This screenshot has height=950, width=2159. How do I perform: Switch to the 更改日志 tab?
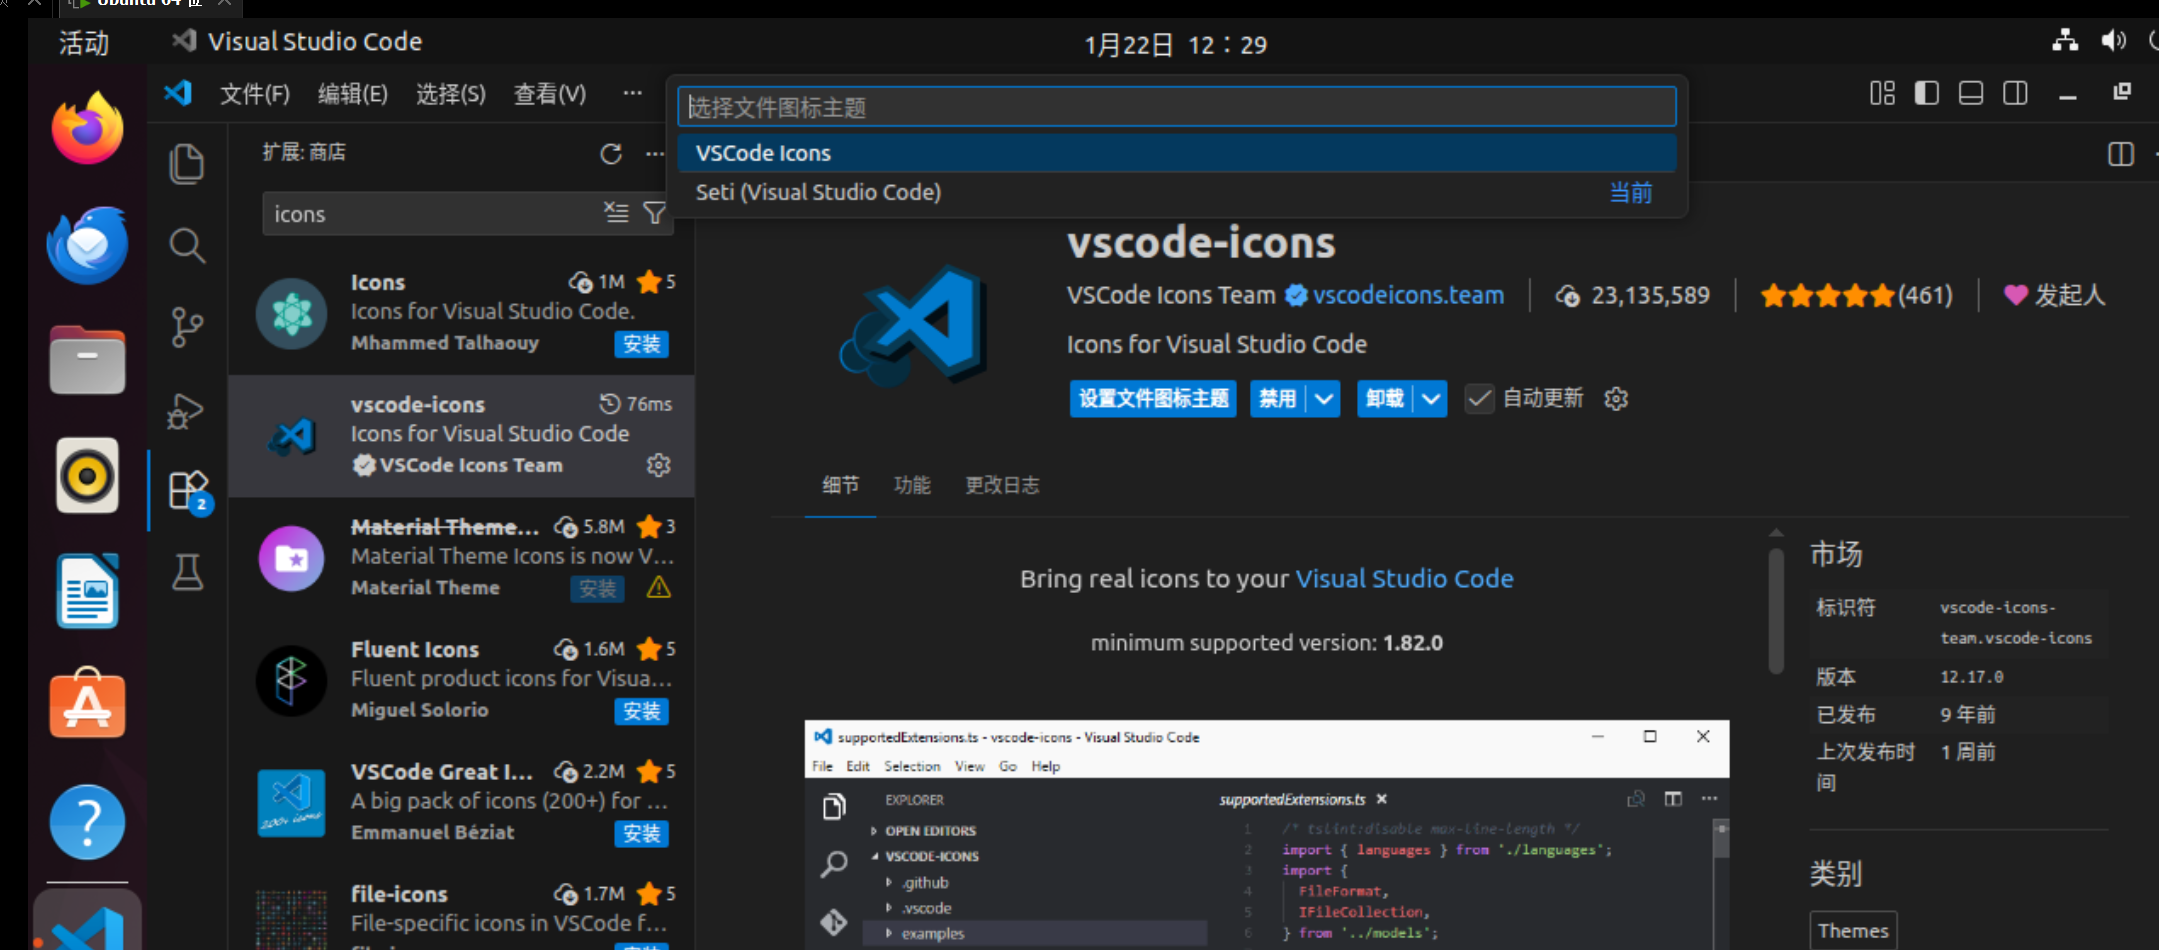click(1001, 485)
